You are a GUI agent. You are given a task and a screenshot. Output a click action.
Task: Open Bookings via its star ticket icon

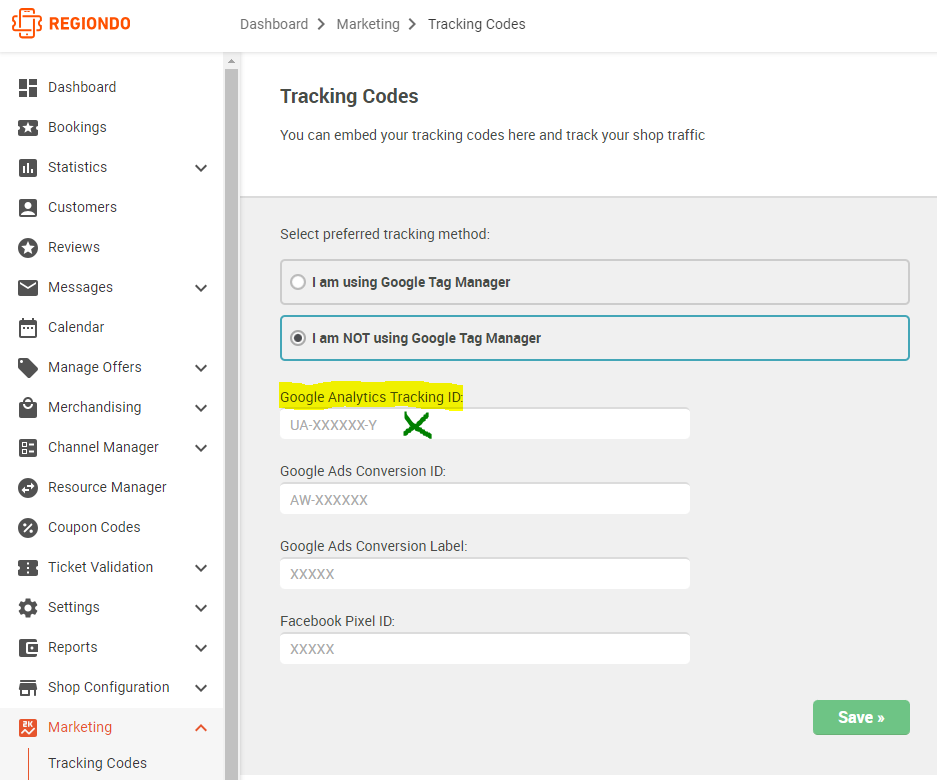(x=27, y=127)
